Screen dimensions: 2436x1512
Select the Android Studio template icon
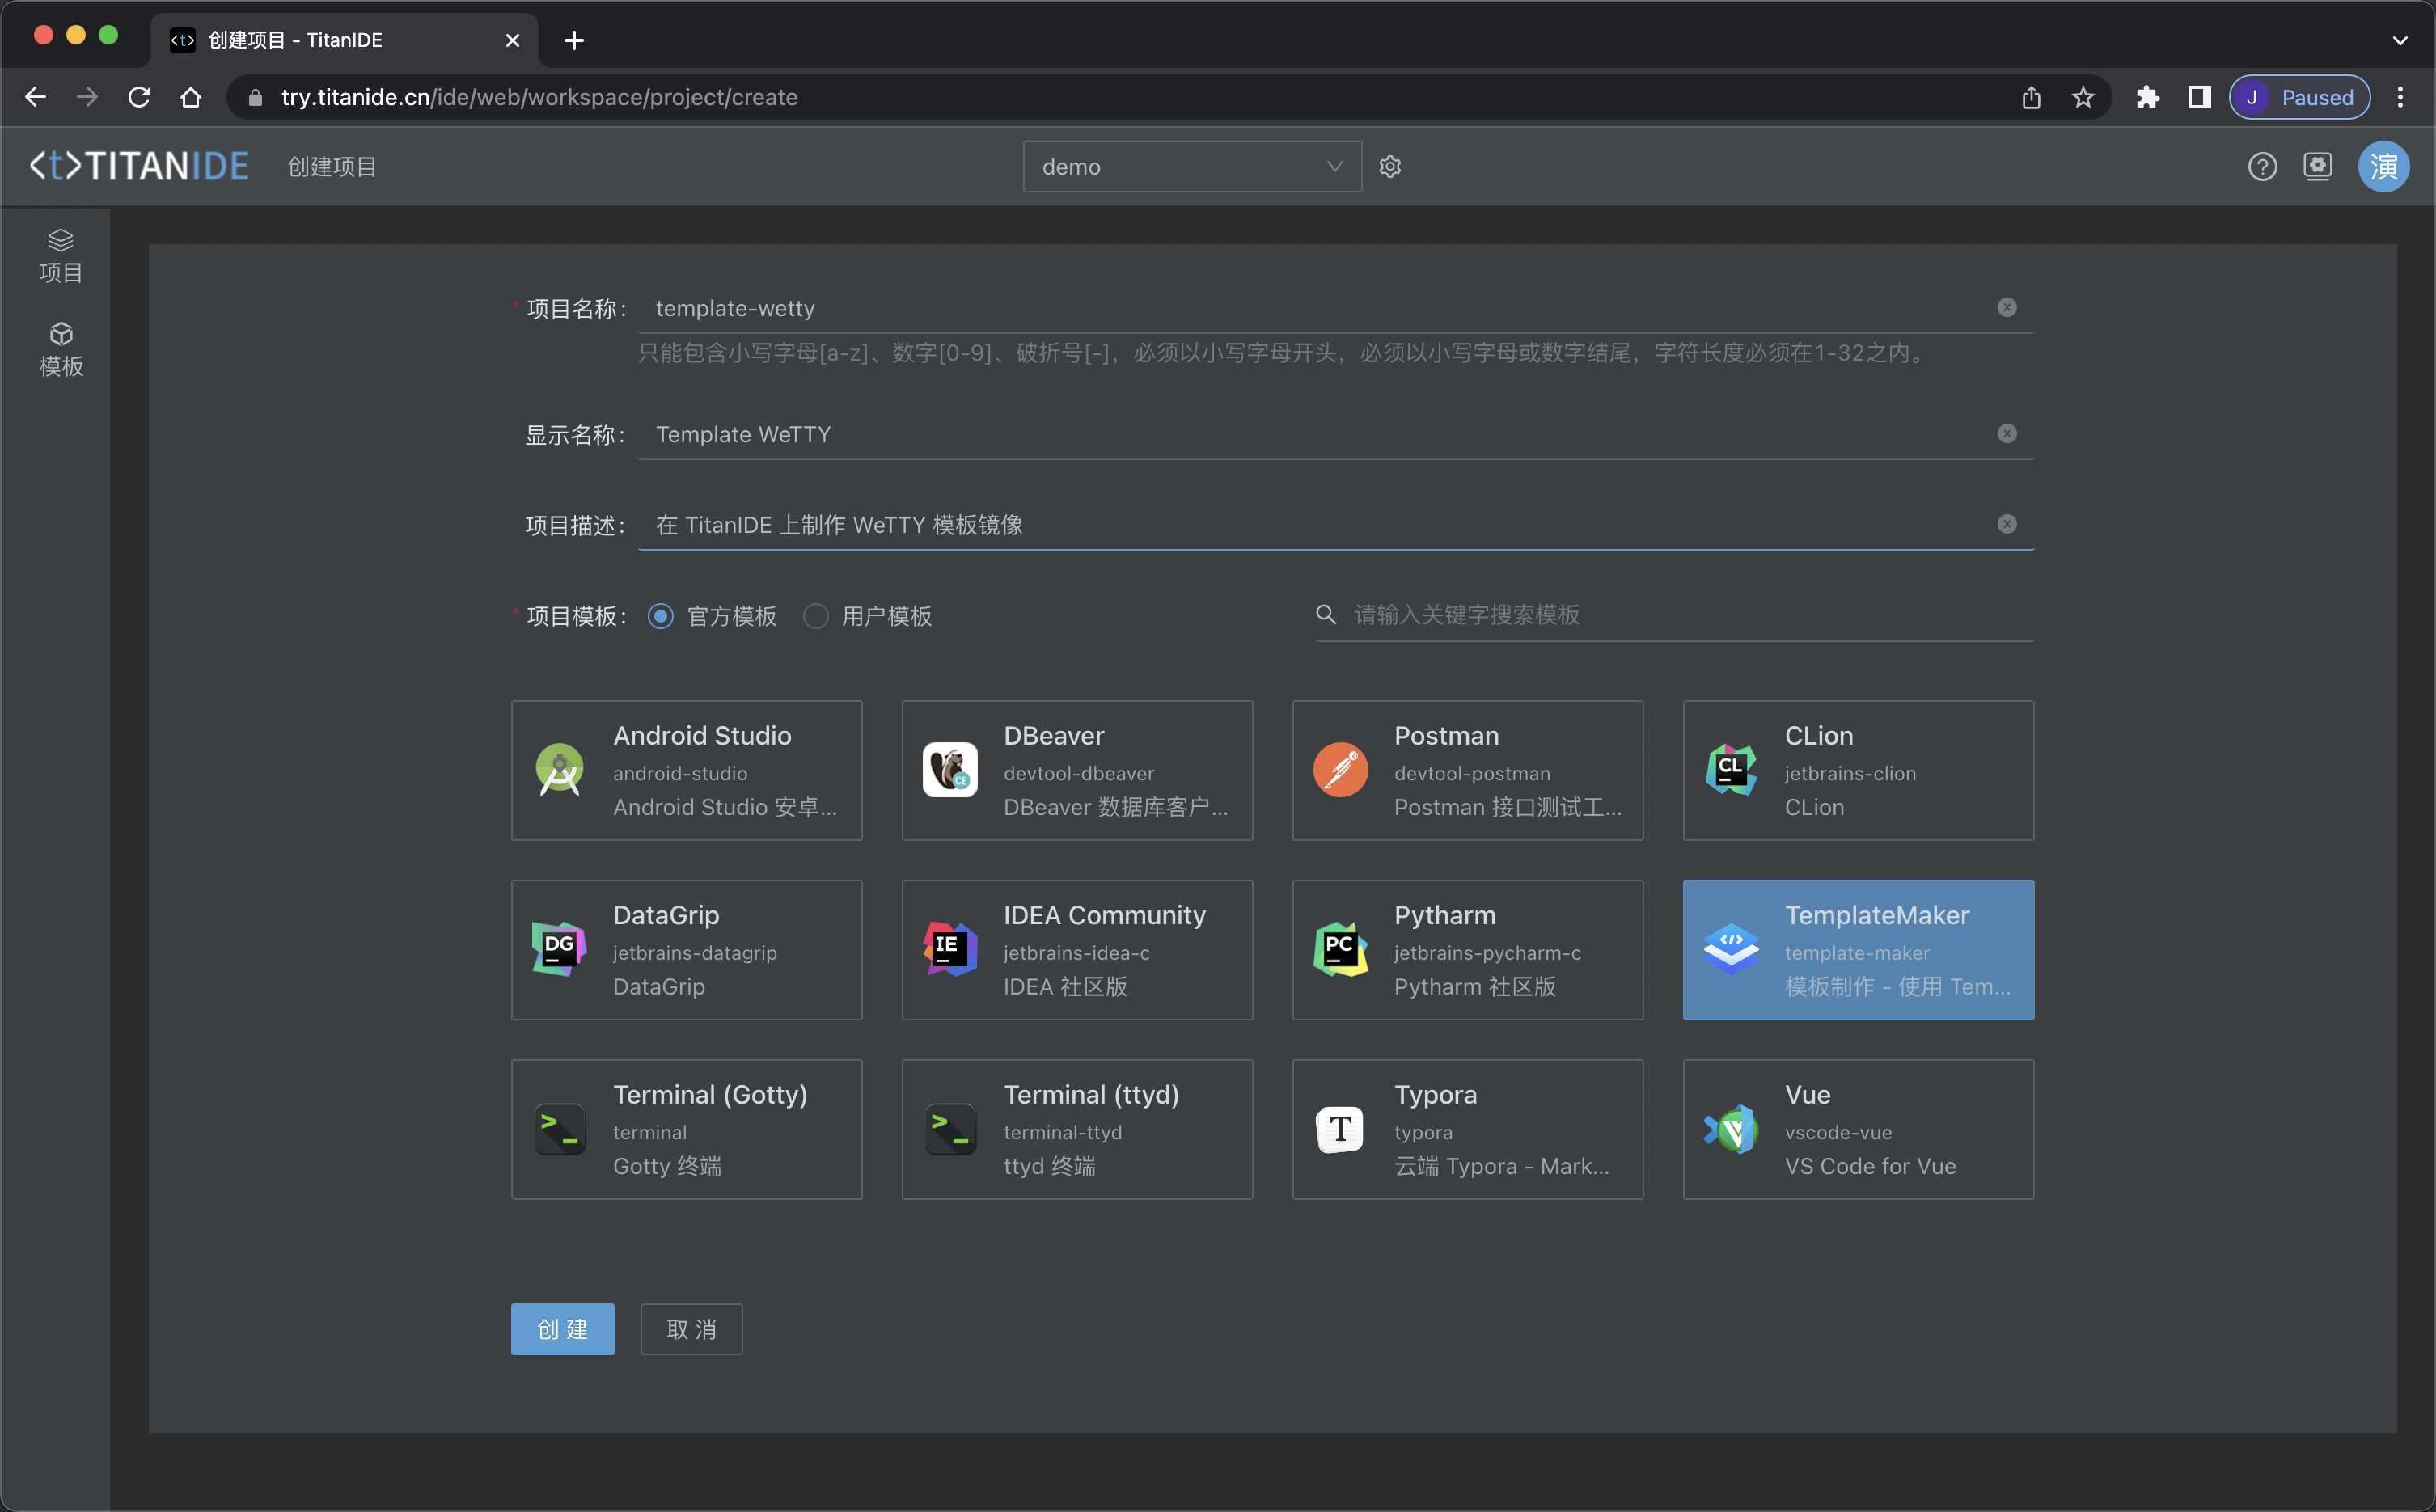[559, 770]
